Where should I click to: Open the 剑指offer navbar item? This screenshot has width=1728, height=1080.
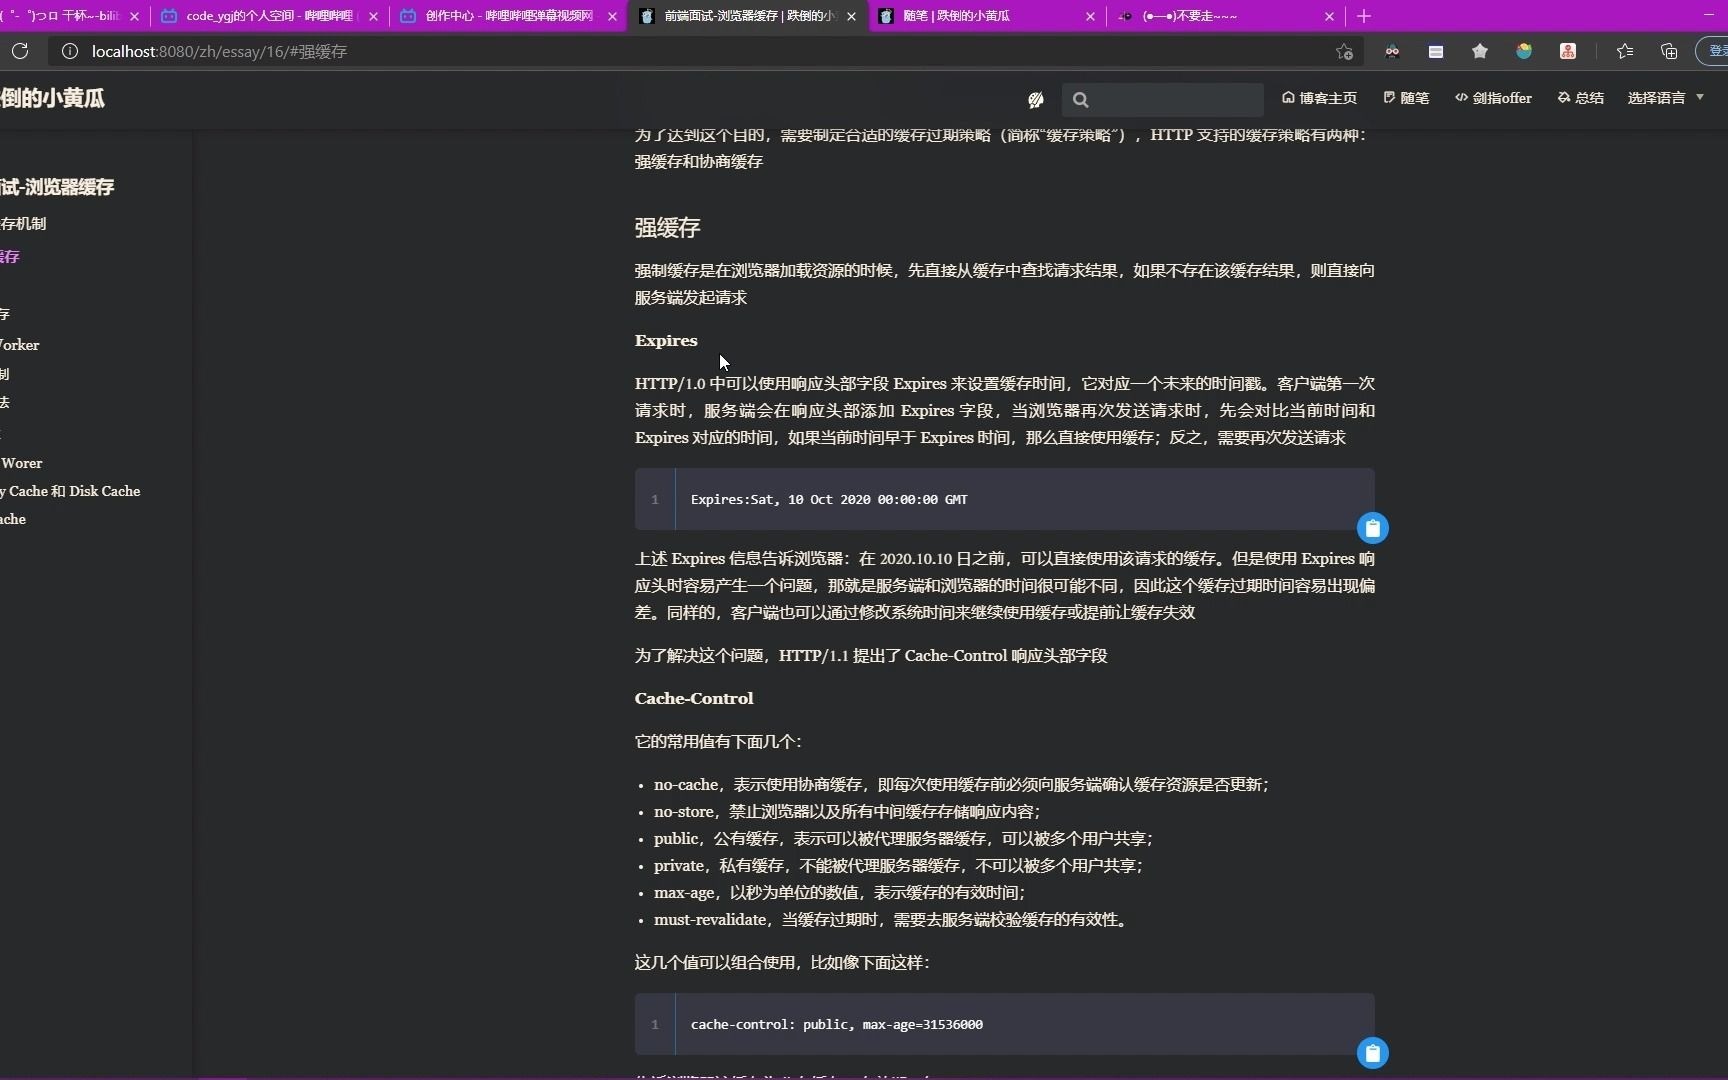coord(1493,98)
